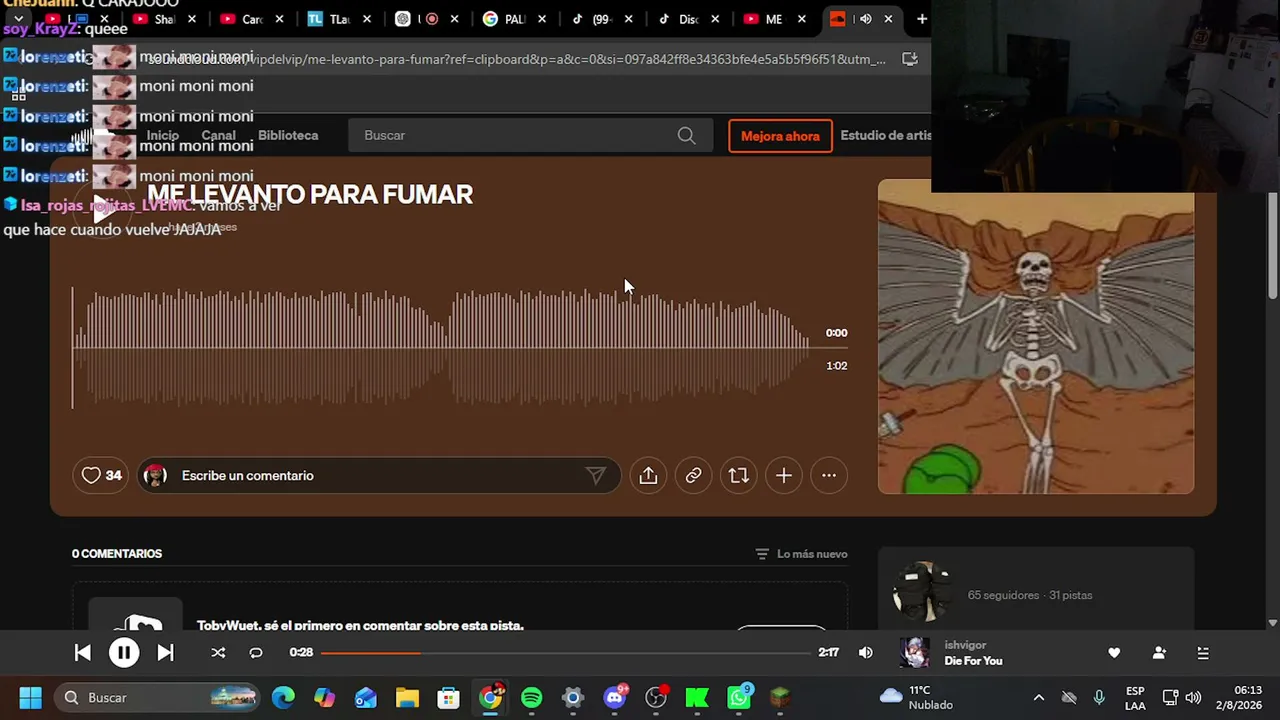Viewport: 1280px width, 720px height.
Task: Open the artist avatar with 65 seguidores
Action: point(922,592)
